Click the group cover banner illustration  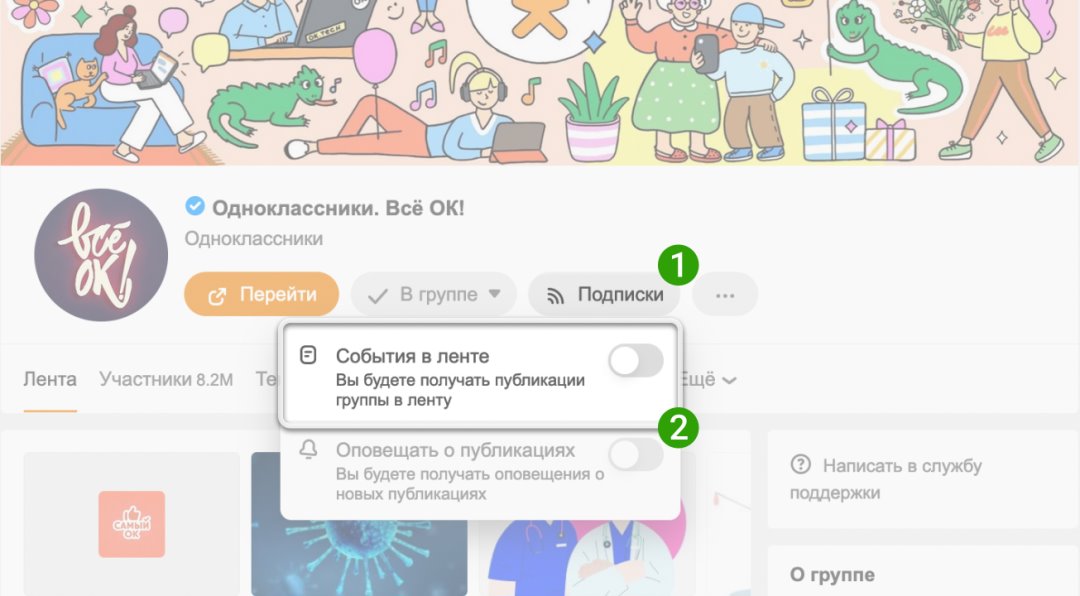tap(540, 83)
